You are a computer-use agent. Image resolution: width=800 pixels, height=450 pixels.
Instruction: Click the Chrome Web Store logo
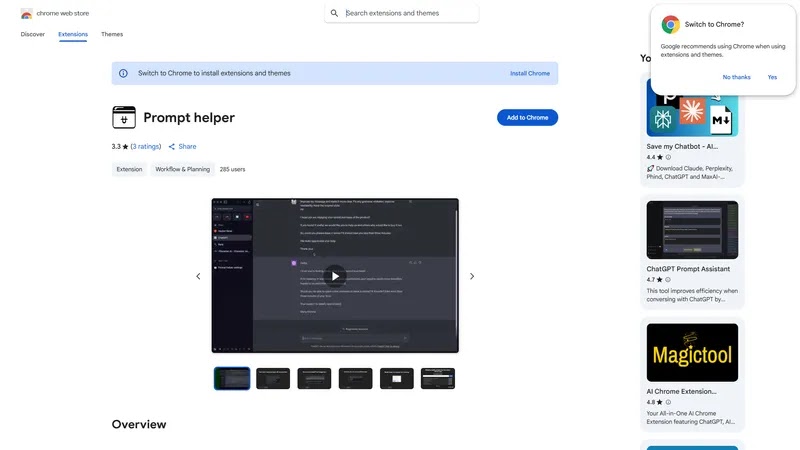click(x=27, y=14)
